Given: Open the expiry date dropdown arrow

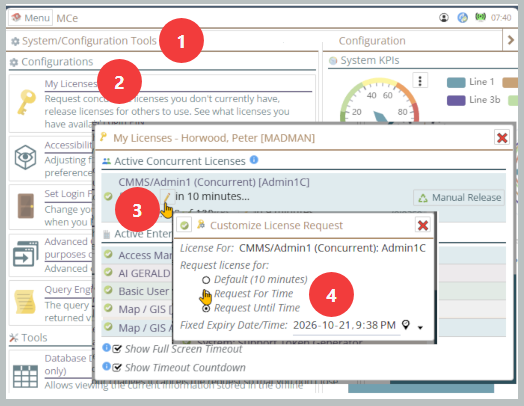Looking at the screenshot, I should tap(420, 328).
